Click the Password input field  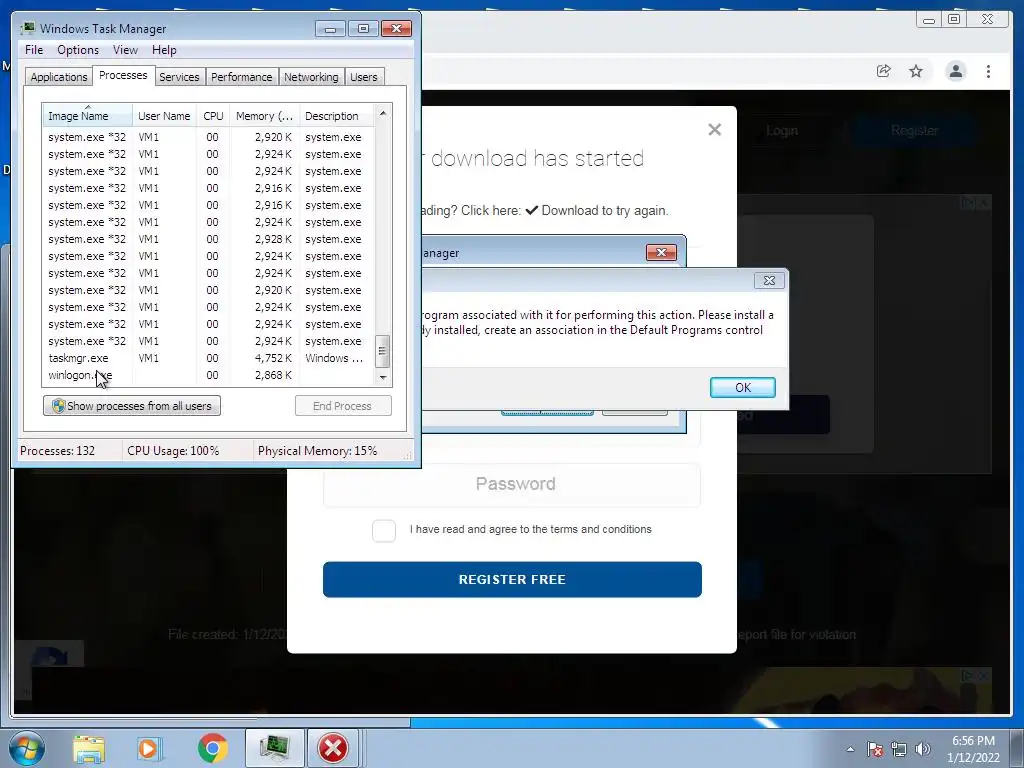(512, 484)
